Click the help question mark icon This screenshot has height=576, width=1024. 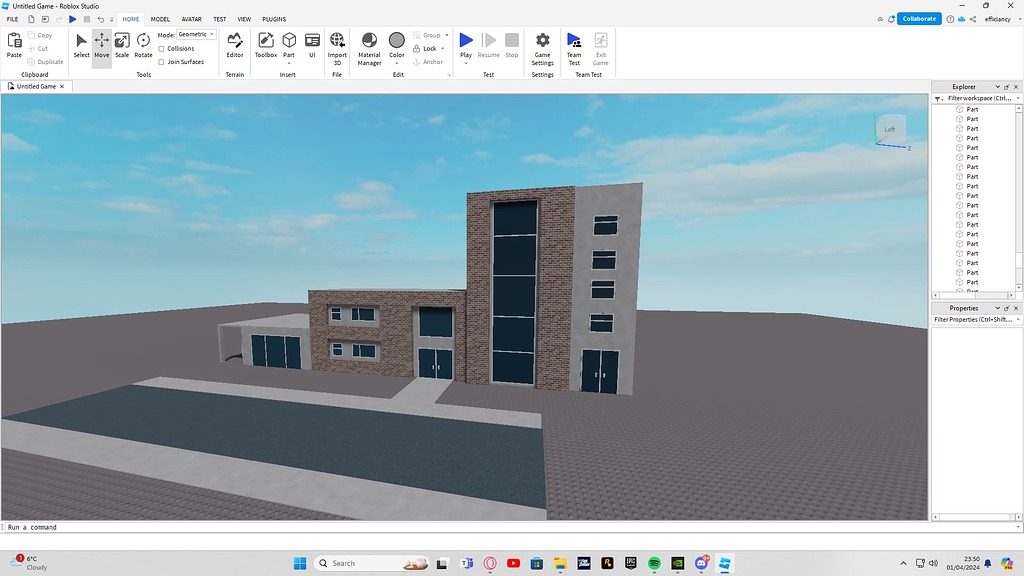click(x=950, y=19)
